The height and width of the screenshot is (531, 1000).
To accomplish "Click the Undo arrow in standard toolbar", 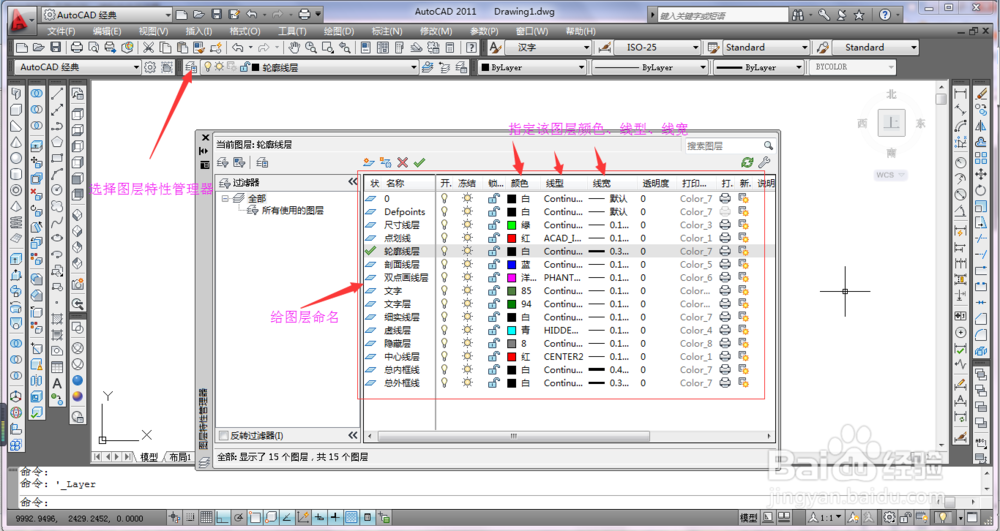I will [x=238, y=47].
